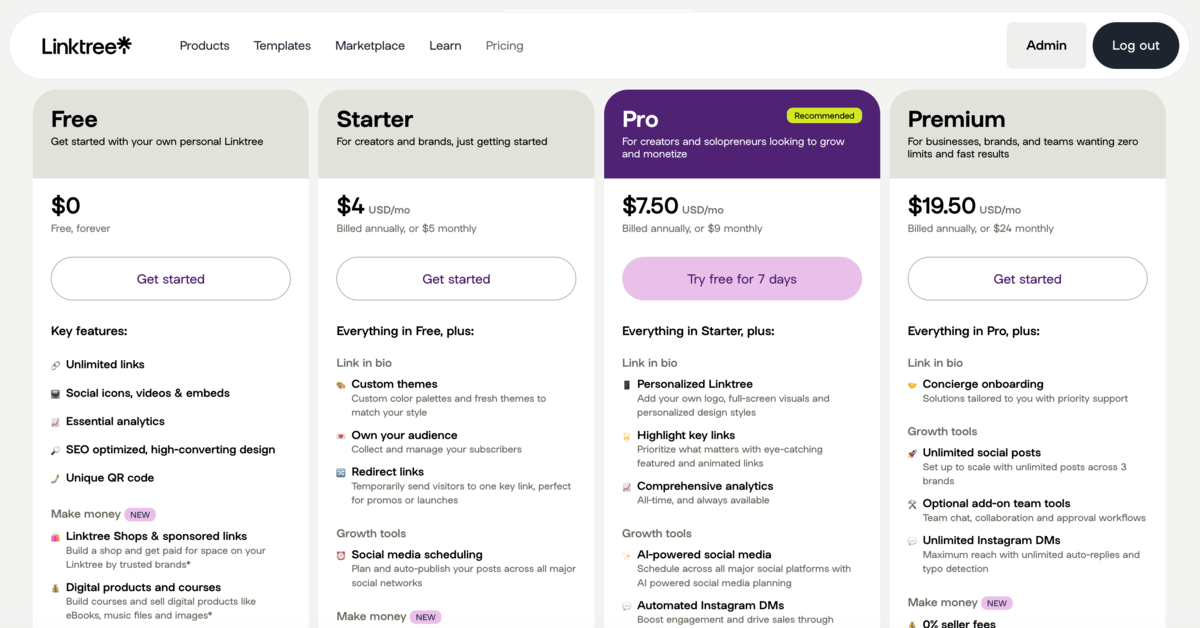Viewport: 1200px width, 628px height.
Task: Click the Custom themes palette icon
Action: coord(341,385)
